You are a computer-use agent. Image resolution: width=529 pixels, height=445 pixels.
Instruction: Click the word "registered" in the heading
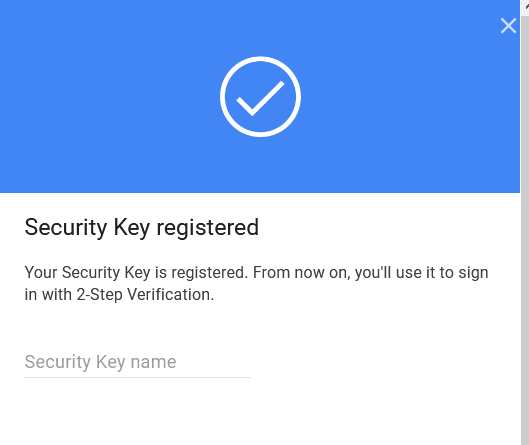click(208, 228)
